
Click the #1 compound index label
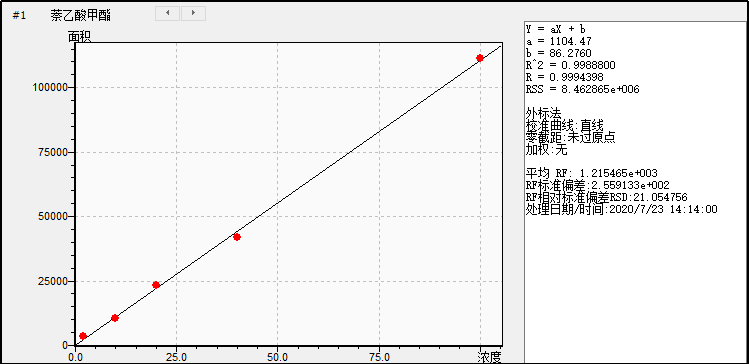(x=20, y=16)
